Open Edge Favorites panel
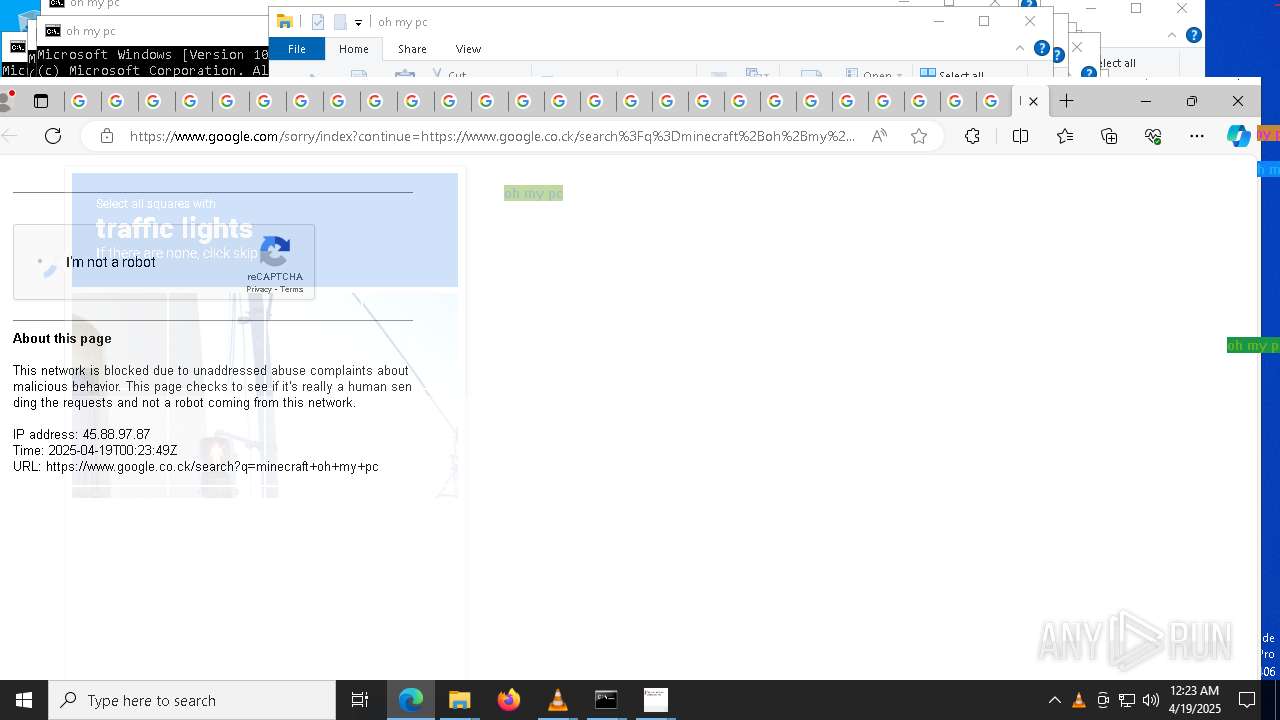Image resolution: width=1280 pixels, height=720 pixels. (x=1065, y=136)
